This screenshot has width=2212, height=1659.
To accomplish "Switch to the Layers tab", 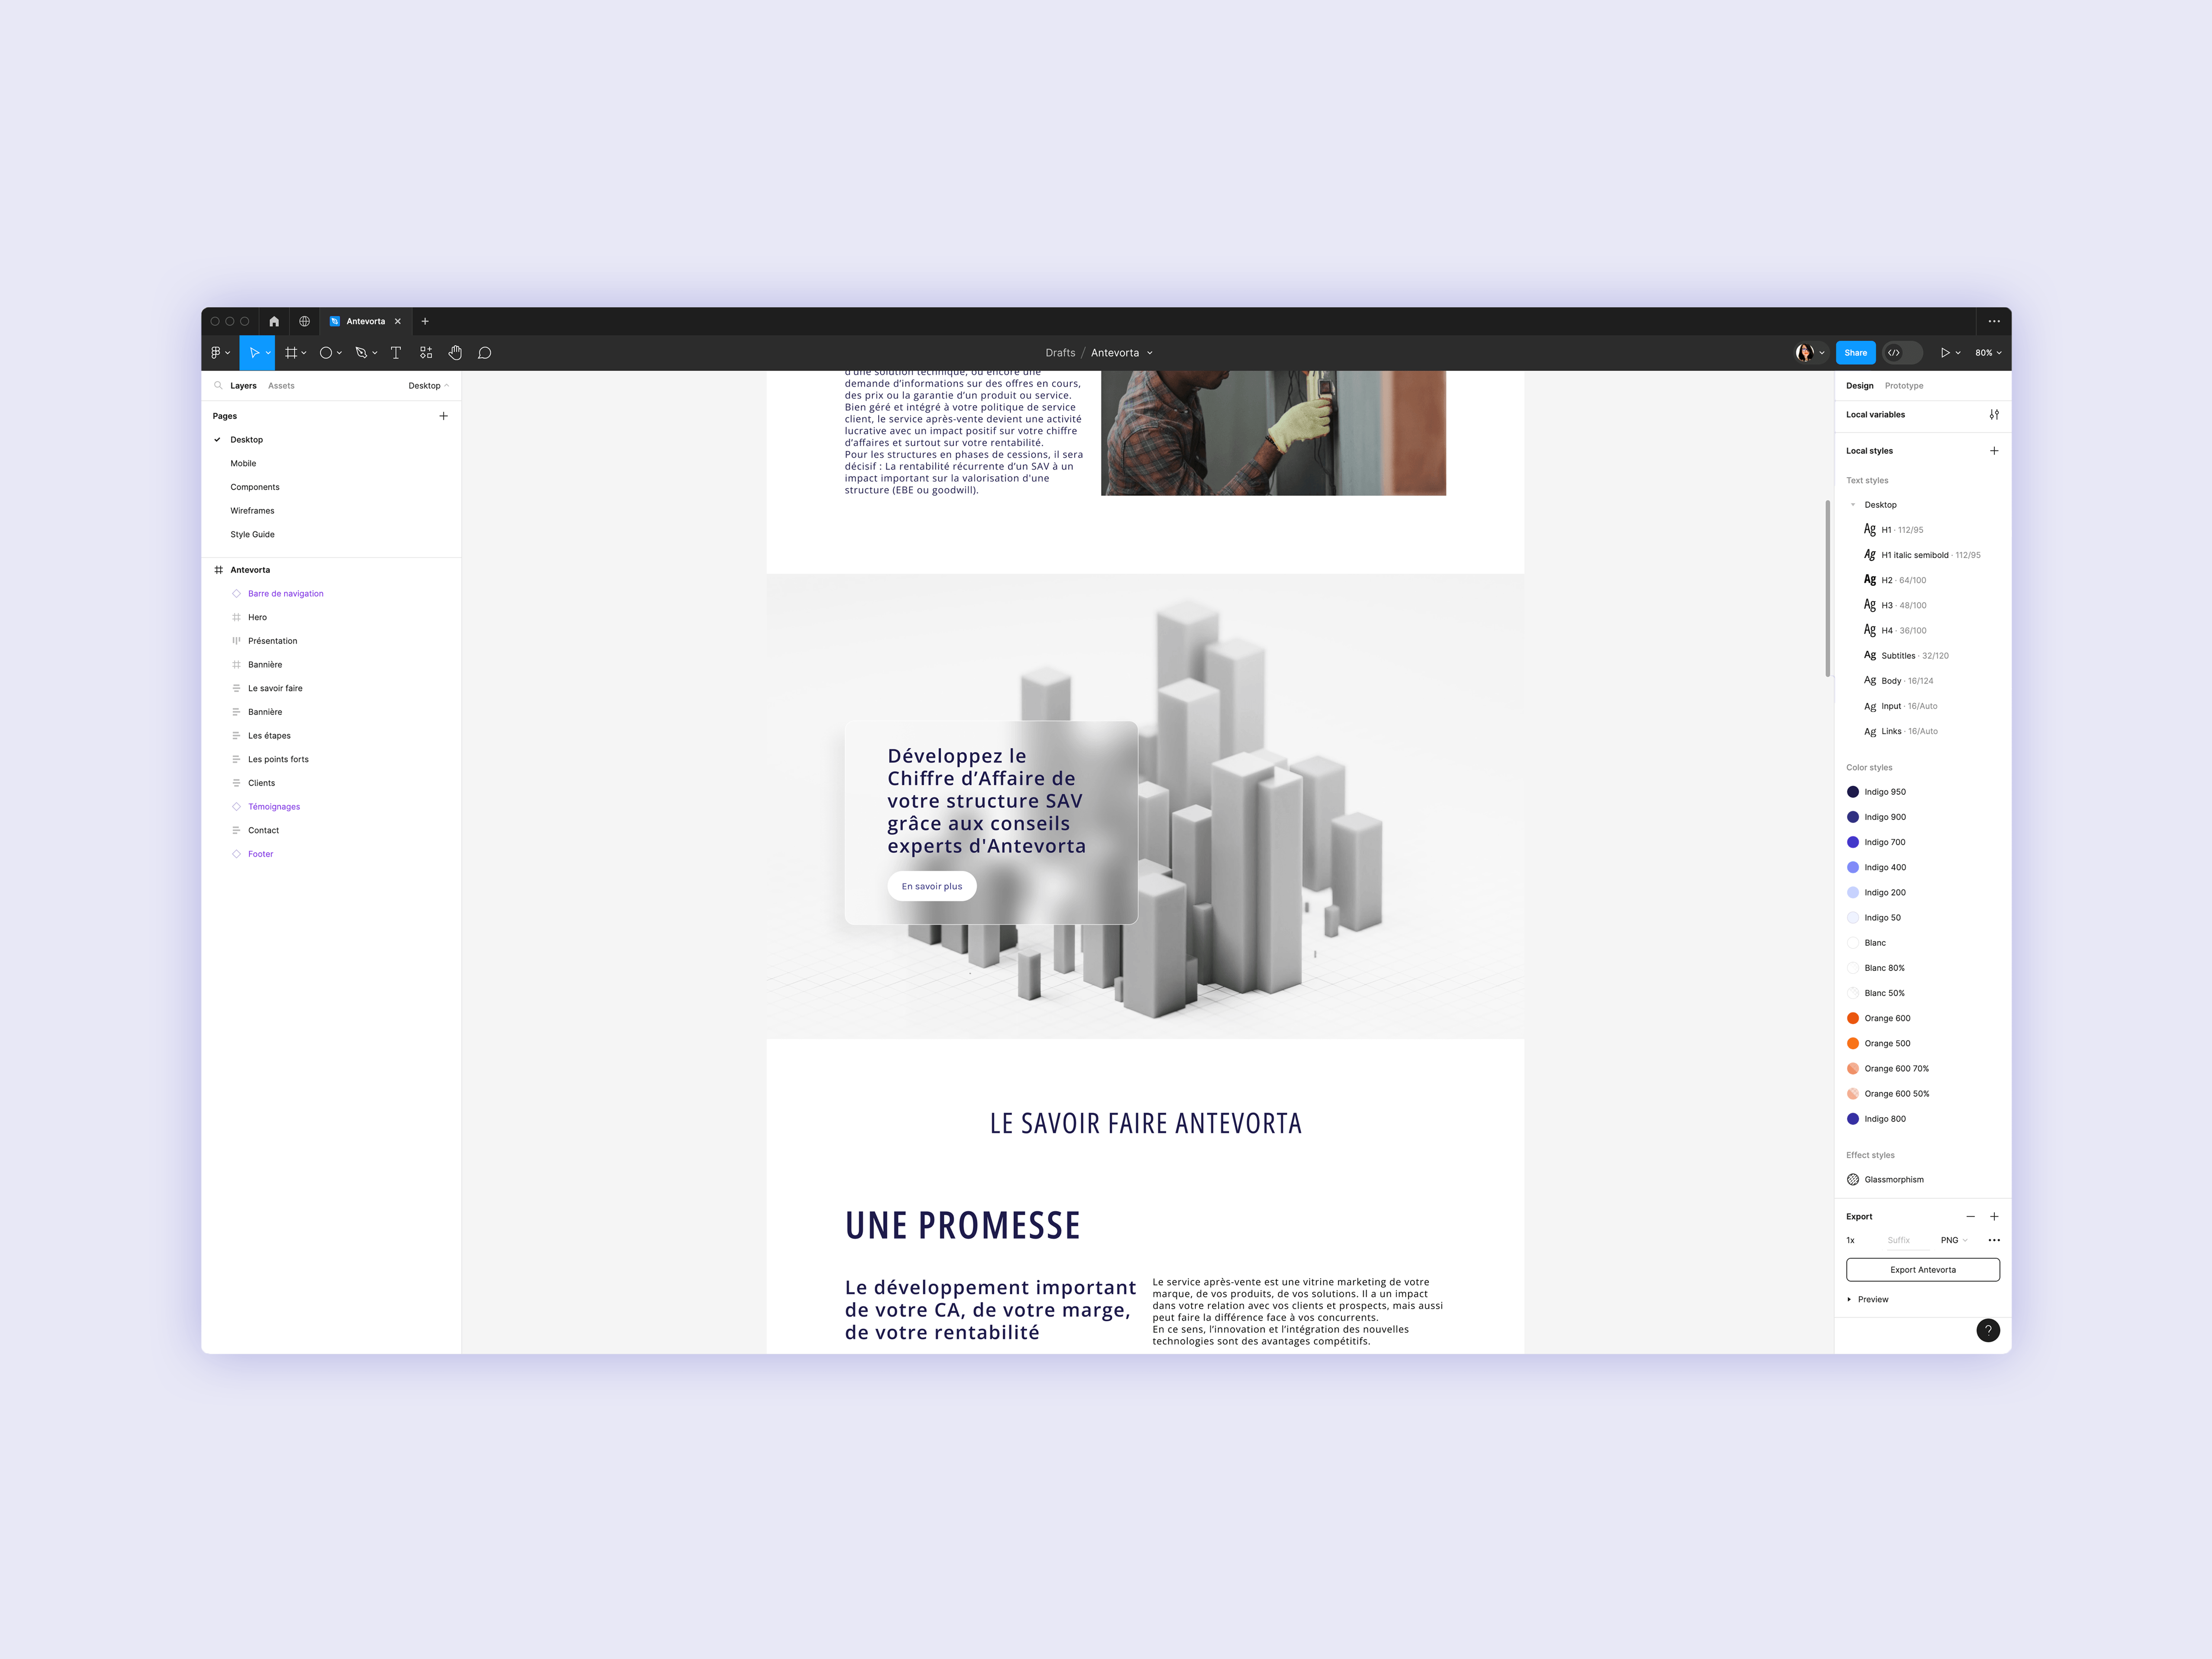I will [x=243, y=385].
